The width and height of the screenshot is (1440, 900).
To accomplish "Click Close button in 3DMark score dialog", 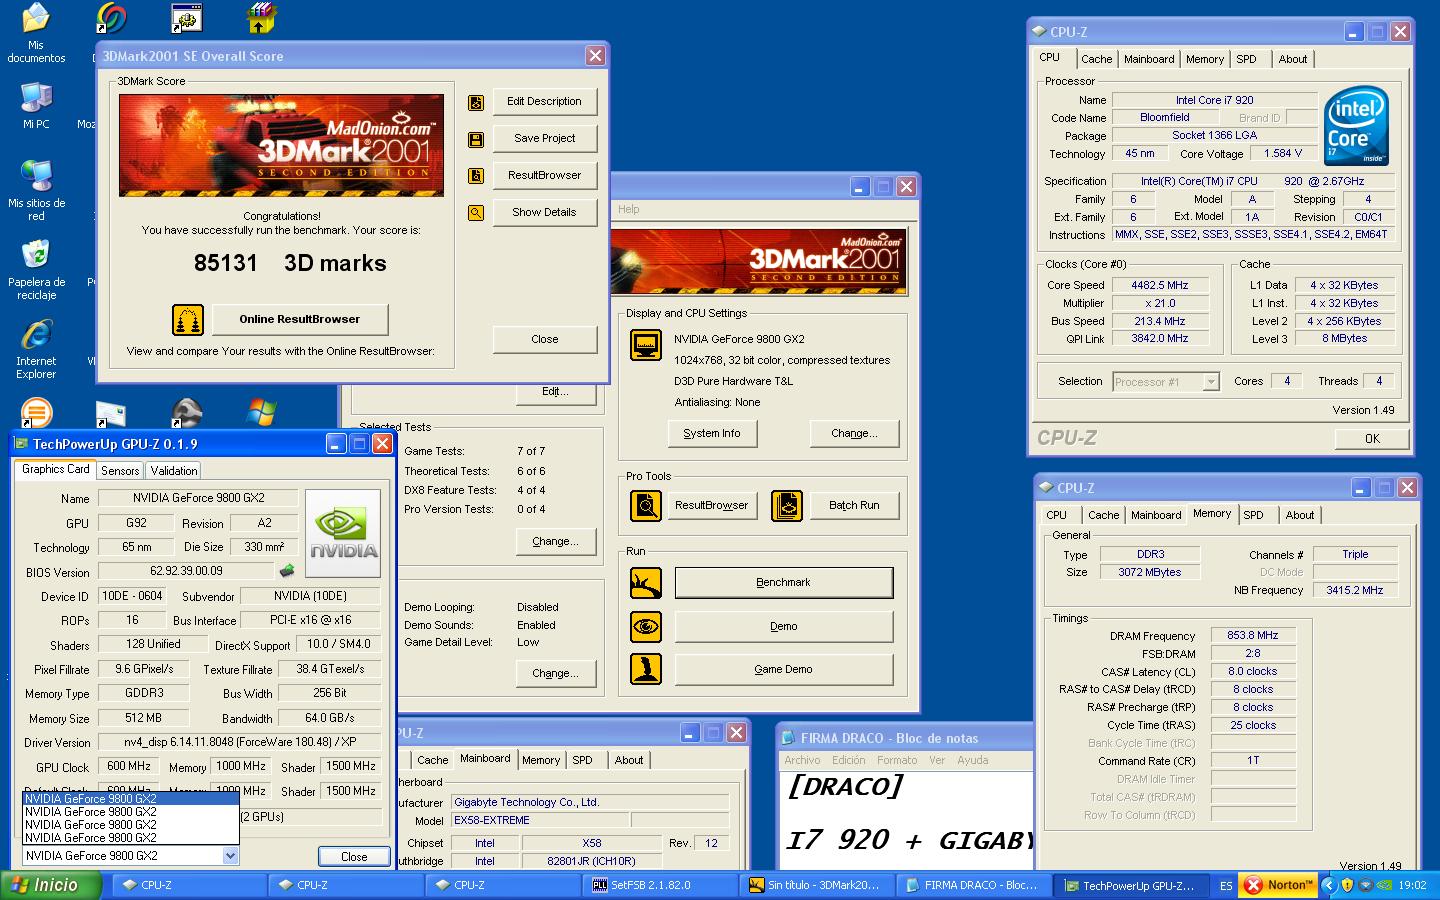I will point(544,340).
